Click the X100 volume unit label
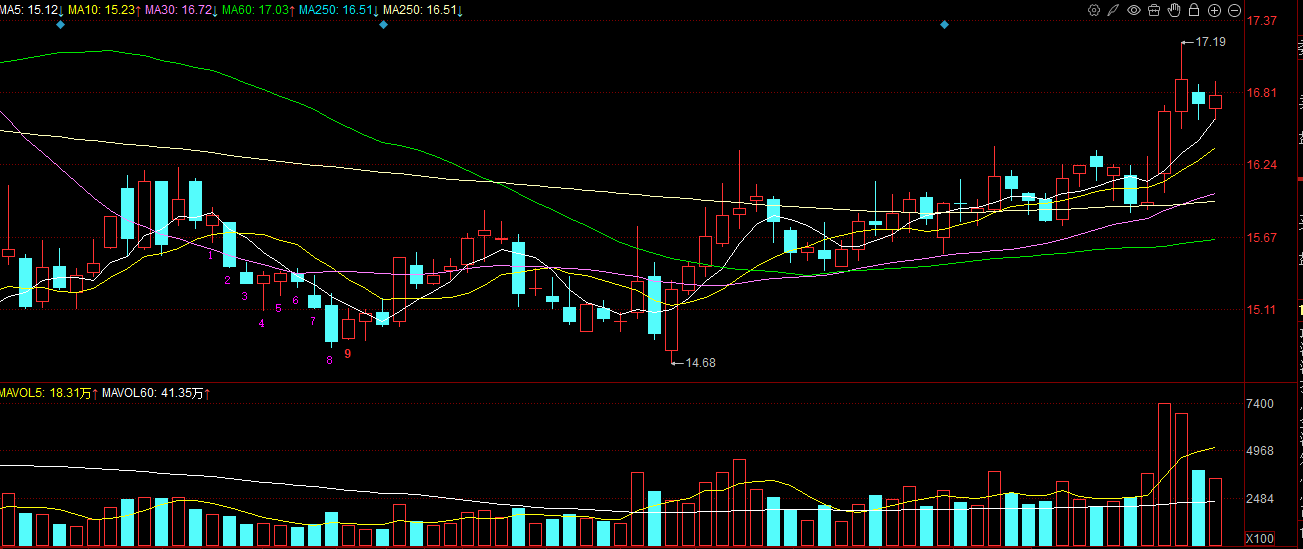1303x549 pixels. [x=1260, y=538]
